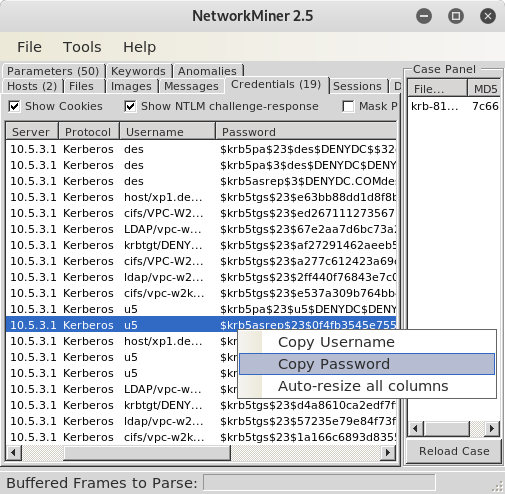Viewport: 505px width, 494px height.
Task: Open the File menu
Action: pyautogui.click(x=29, y=47)
